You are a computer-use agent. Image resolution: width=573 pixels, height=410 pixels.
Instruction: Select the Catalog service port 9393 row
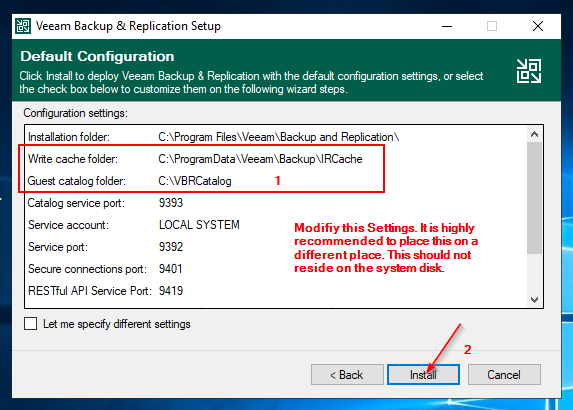tap(276, 203)
